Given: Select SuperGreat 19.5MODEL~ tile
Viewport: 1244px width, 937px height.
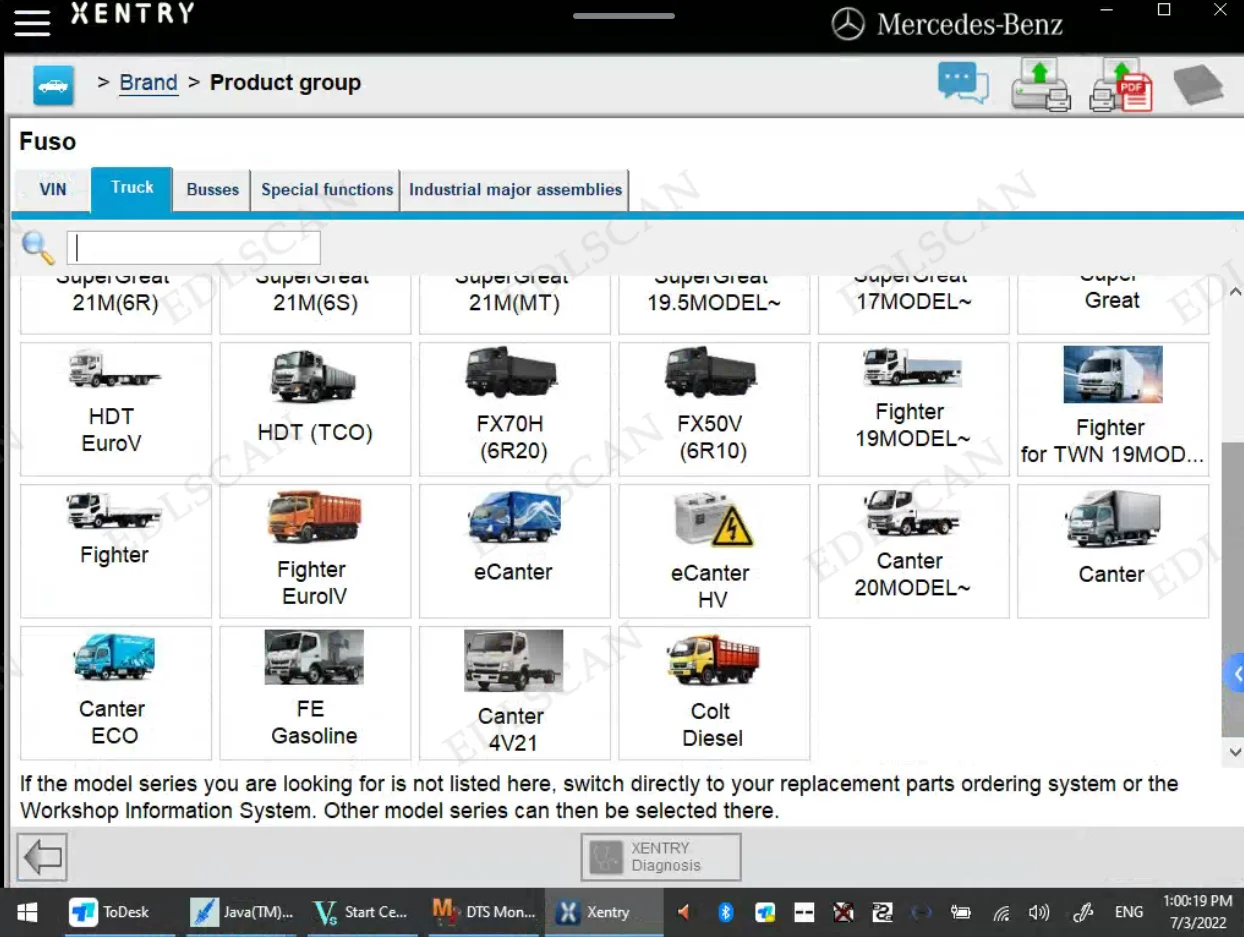Looking at the screenshot, I should (714, 304).
